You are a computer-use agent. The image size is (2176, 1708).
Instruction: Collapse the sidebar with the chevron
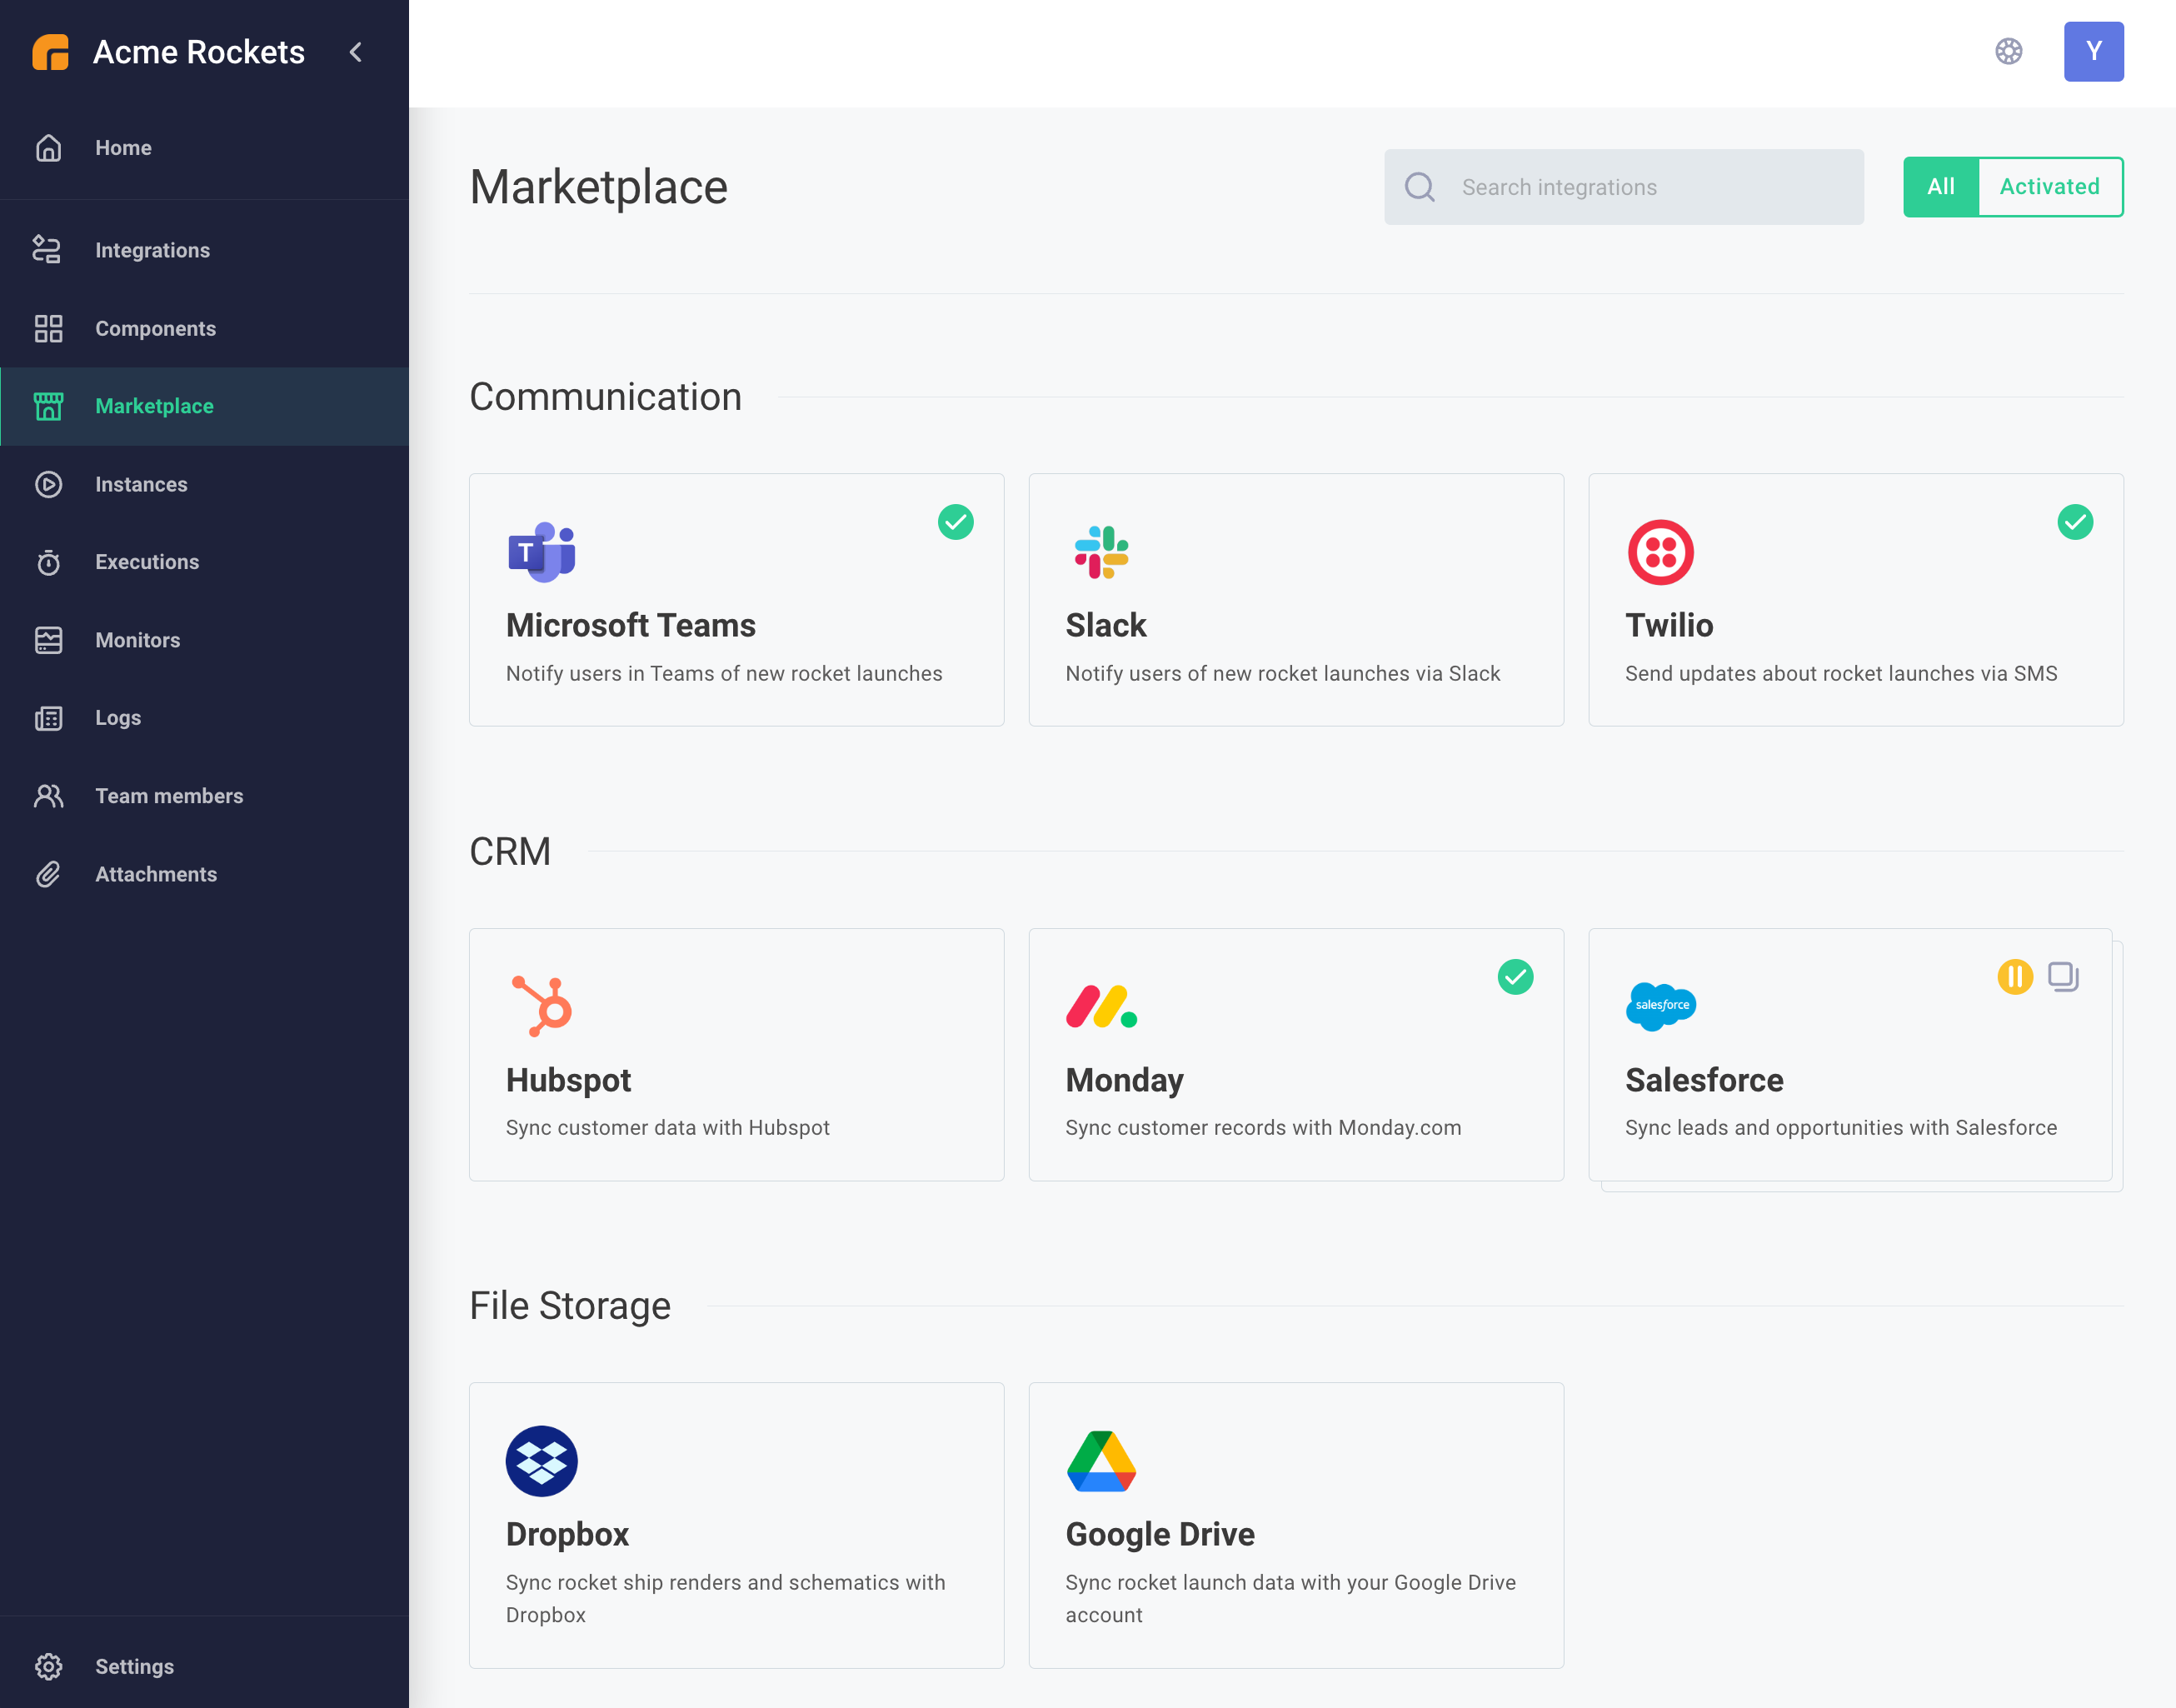(x=355, y=52)
